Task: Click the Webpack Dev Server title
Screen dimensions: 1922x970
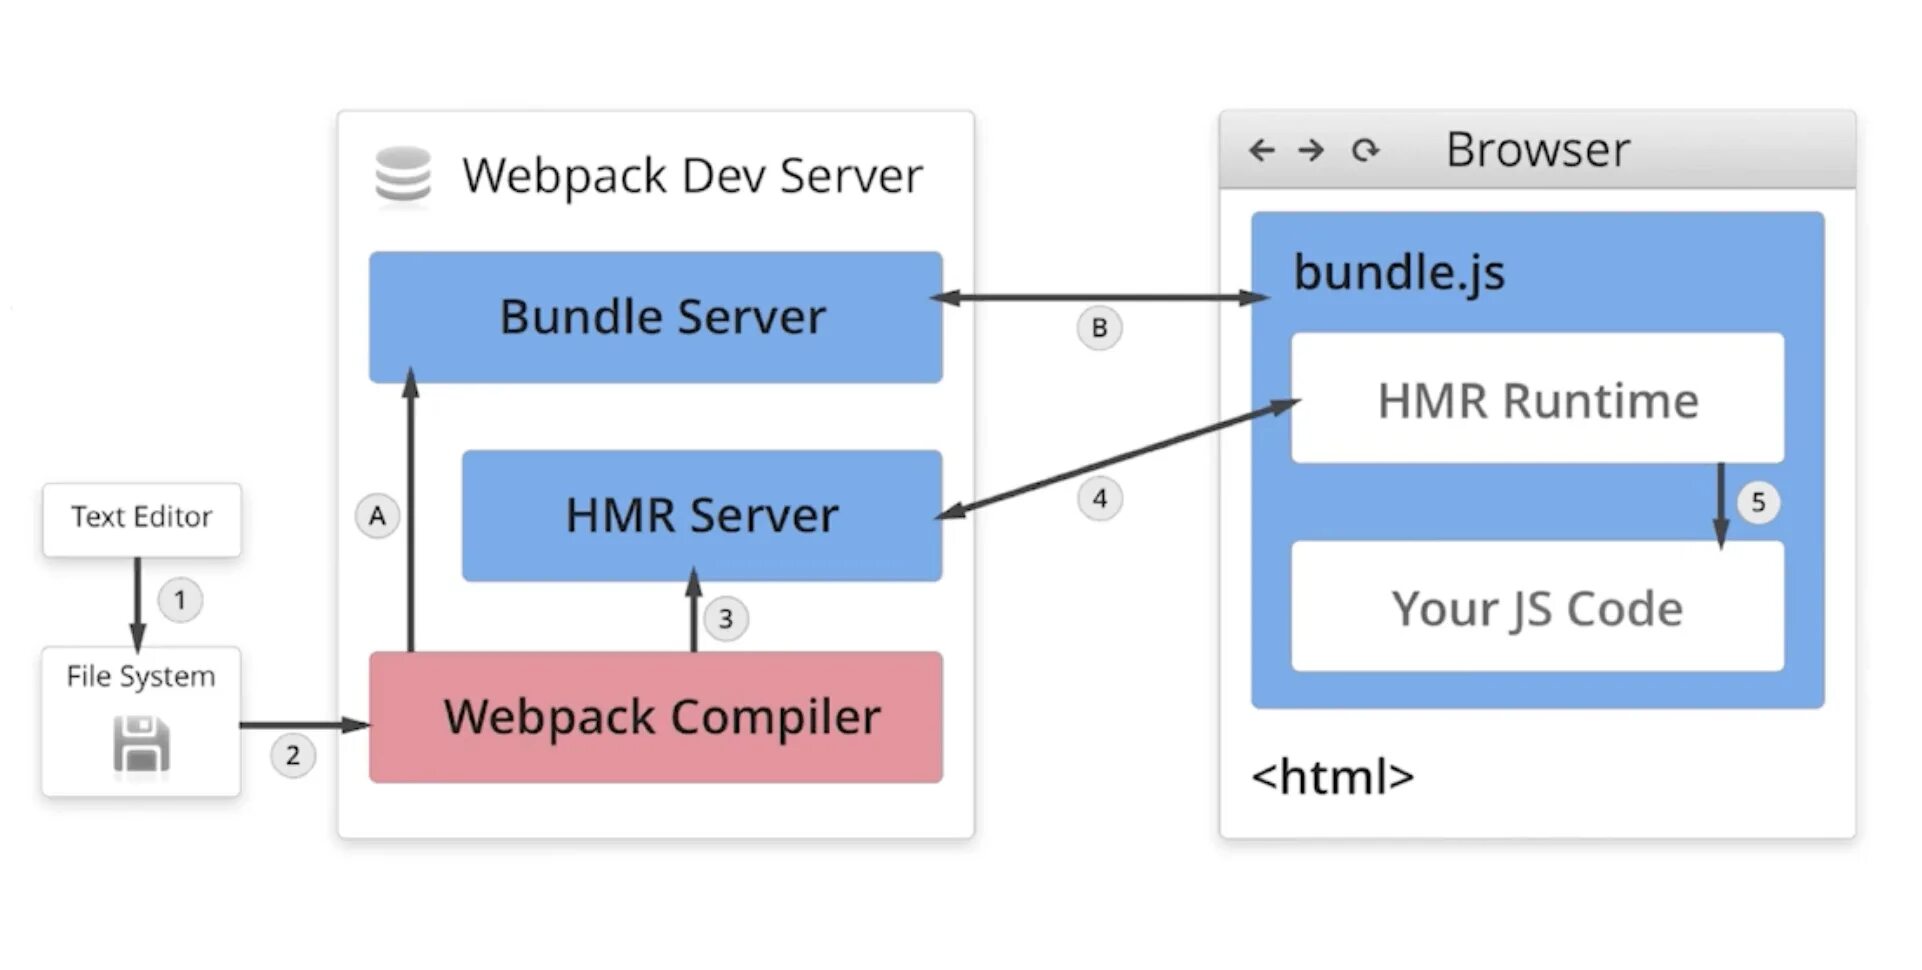Action: pyautogui.click(x=692, y=176)
